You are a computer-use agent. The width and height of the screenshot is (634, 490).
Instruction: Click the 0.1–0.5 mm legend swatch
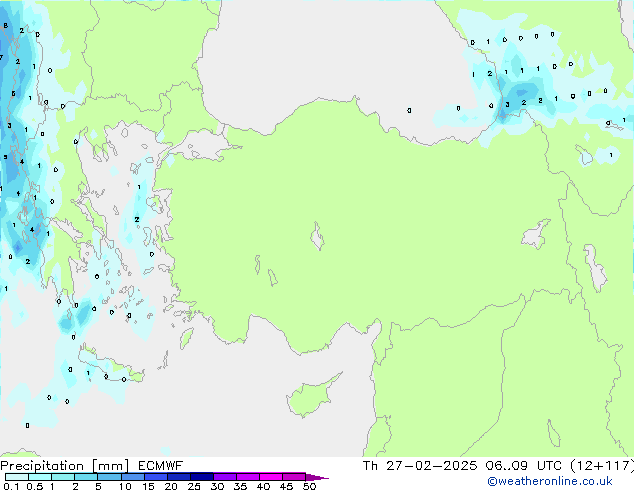pos(17,477)
